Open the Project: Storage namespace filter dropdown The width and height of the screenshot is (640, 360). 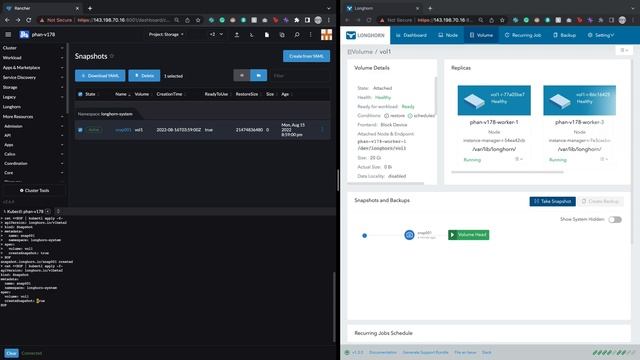[x=166, y=34]
